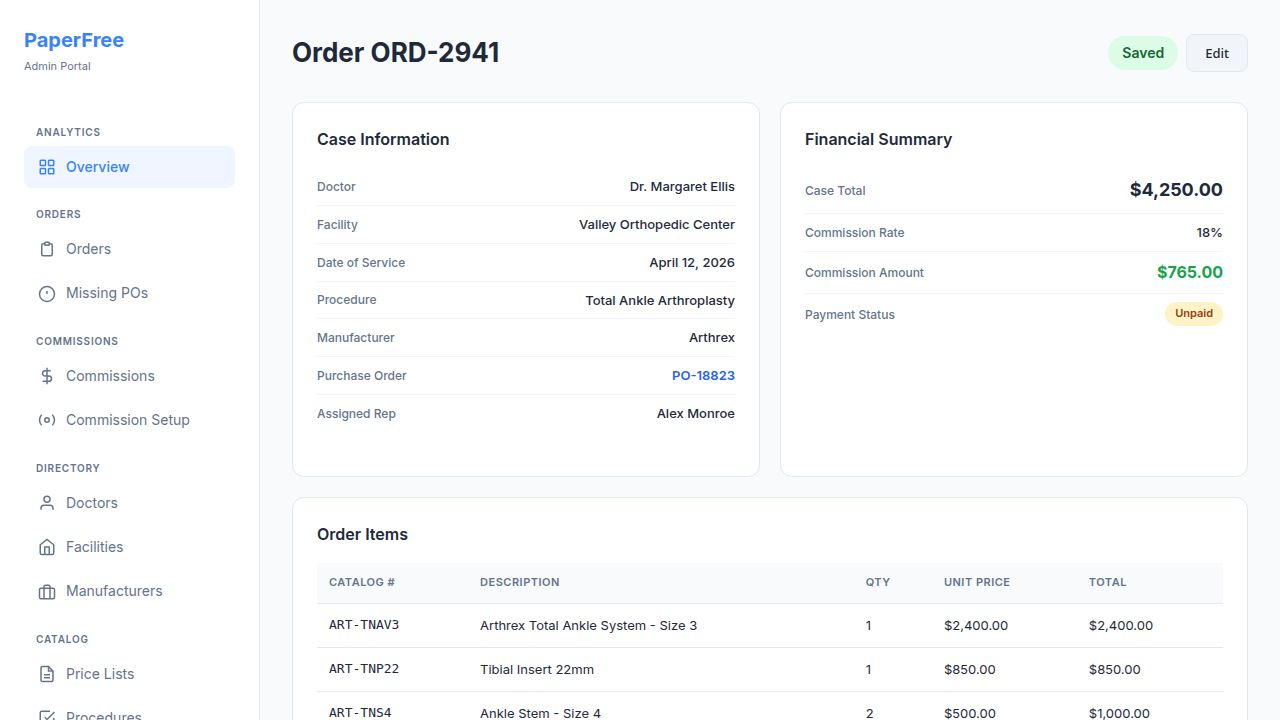Go to the Orders page
Viewport: 1280px width, 720px height.
click(88, 249)
